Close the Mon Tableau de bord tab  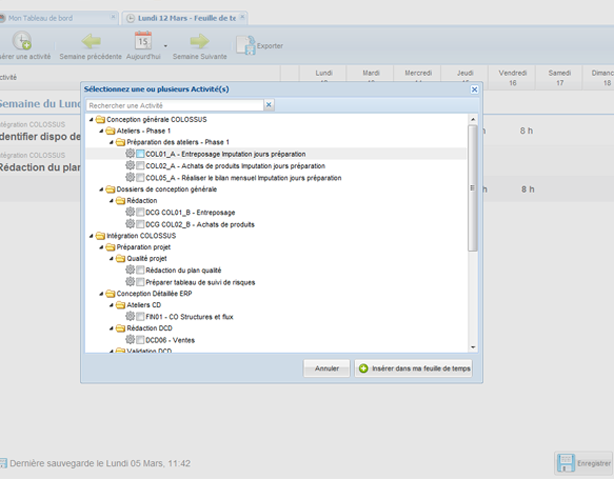click(113, 17)
